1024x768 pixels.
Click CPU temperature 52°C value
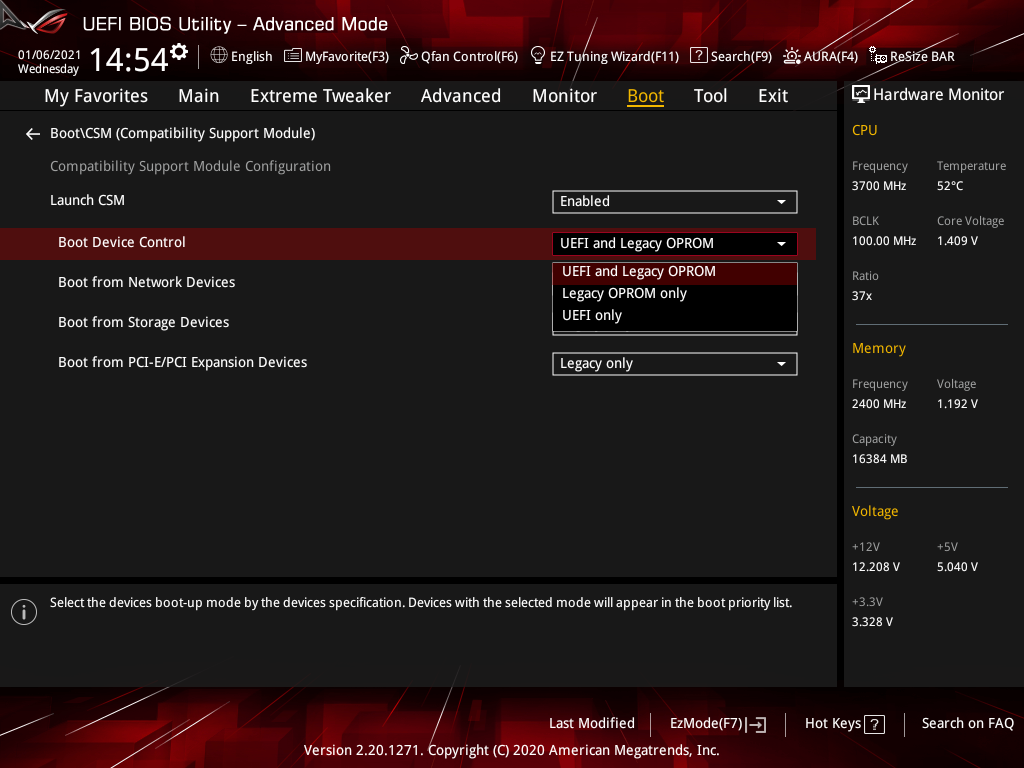(950, 186)
